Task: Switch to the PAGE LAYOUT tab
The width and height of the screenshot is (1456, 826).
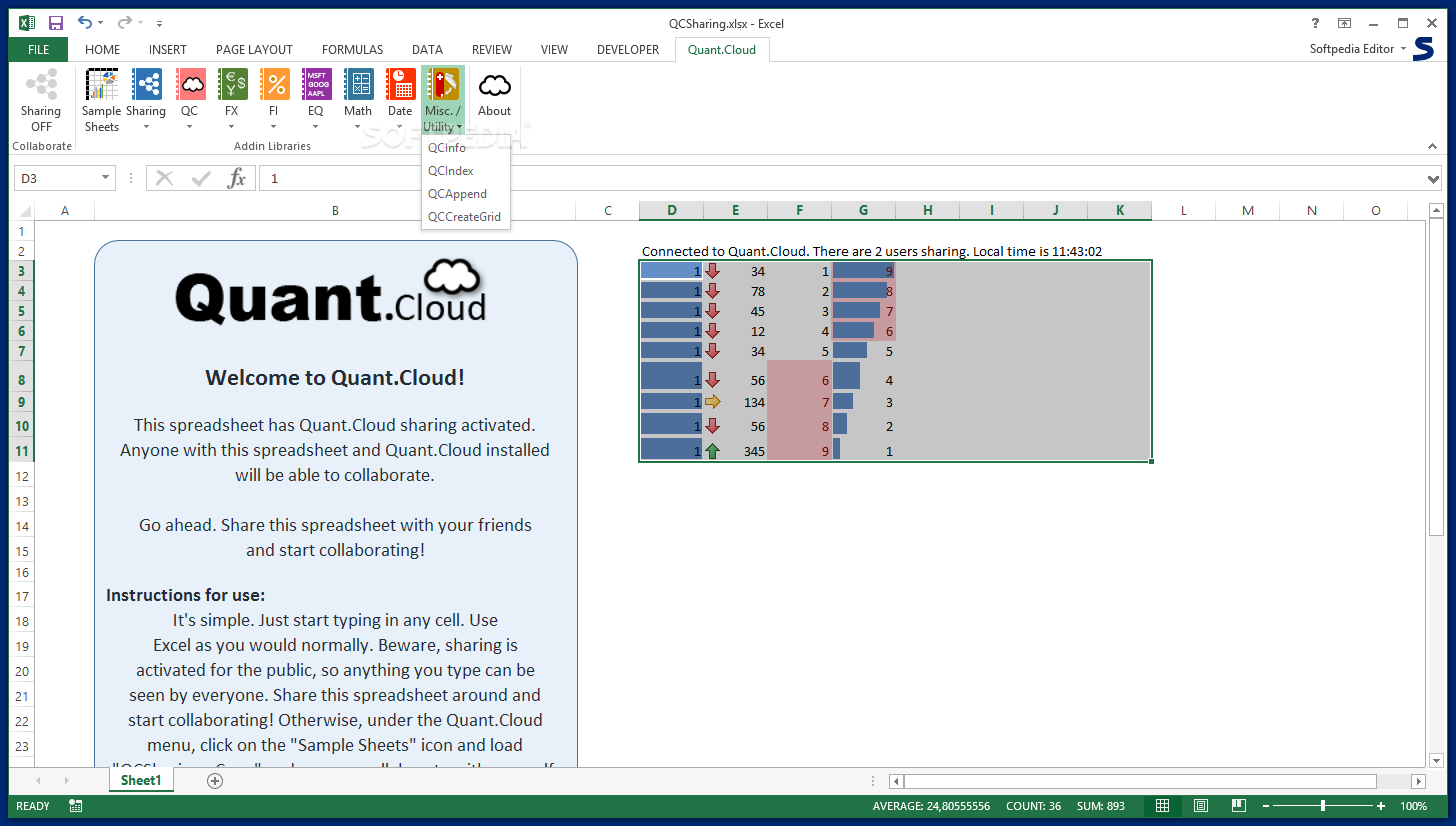Action: [254, 49]
